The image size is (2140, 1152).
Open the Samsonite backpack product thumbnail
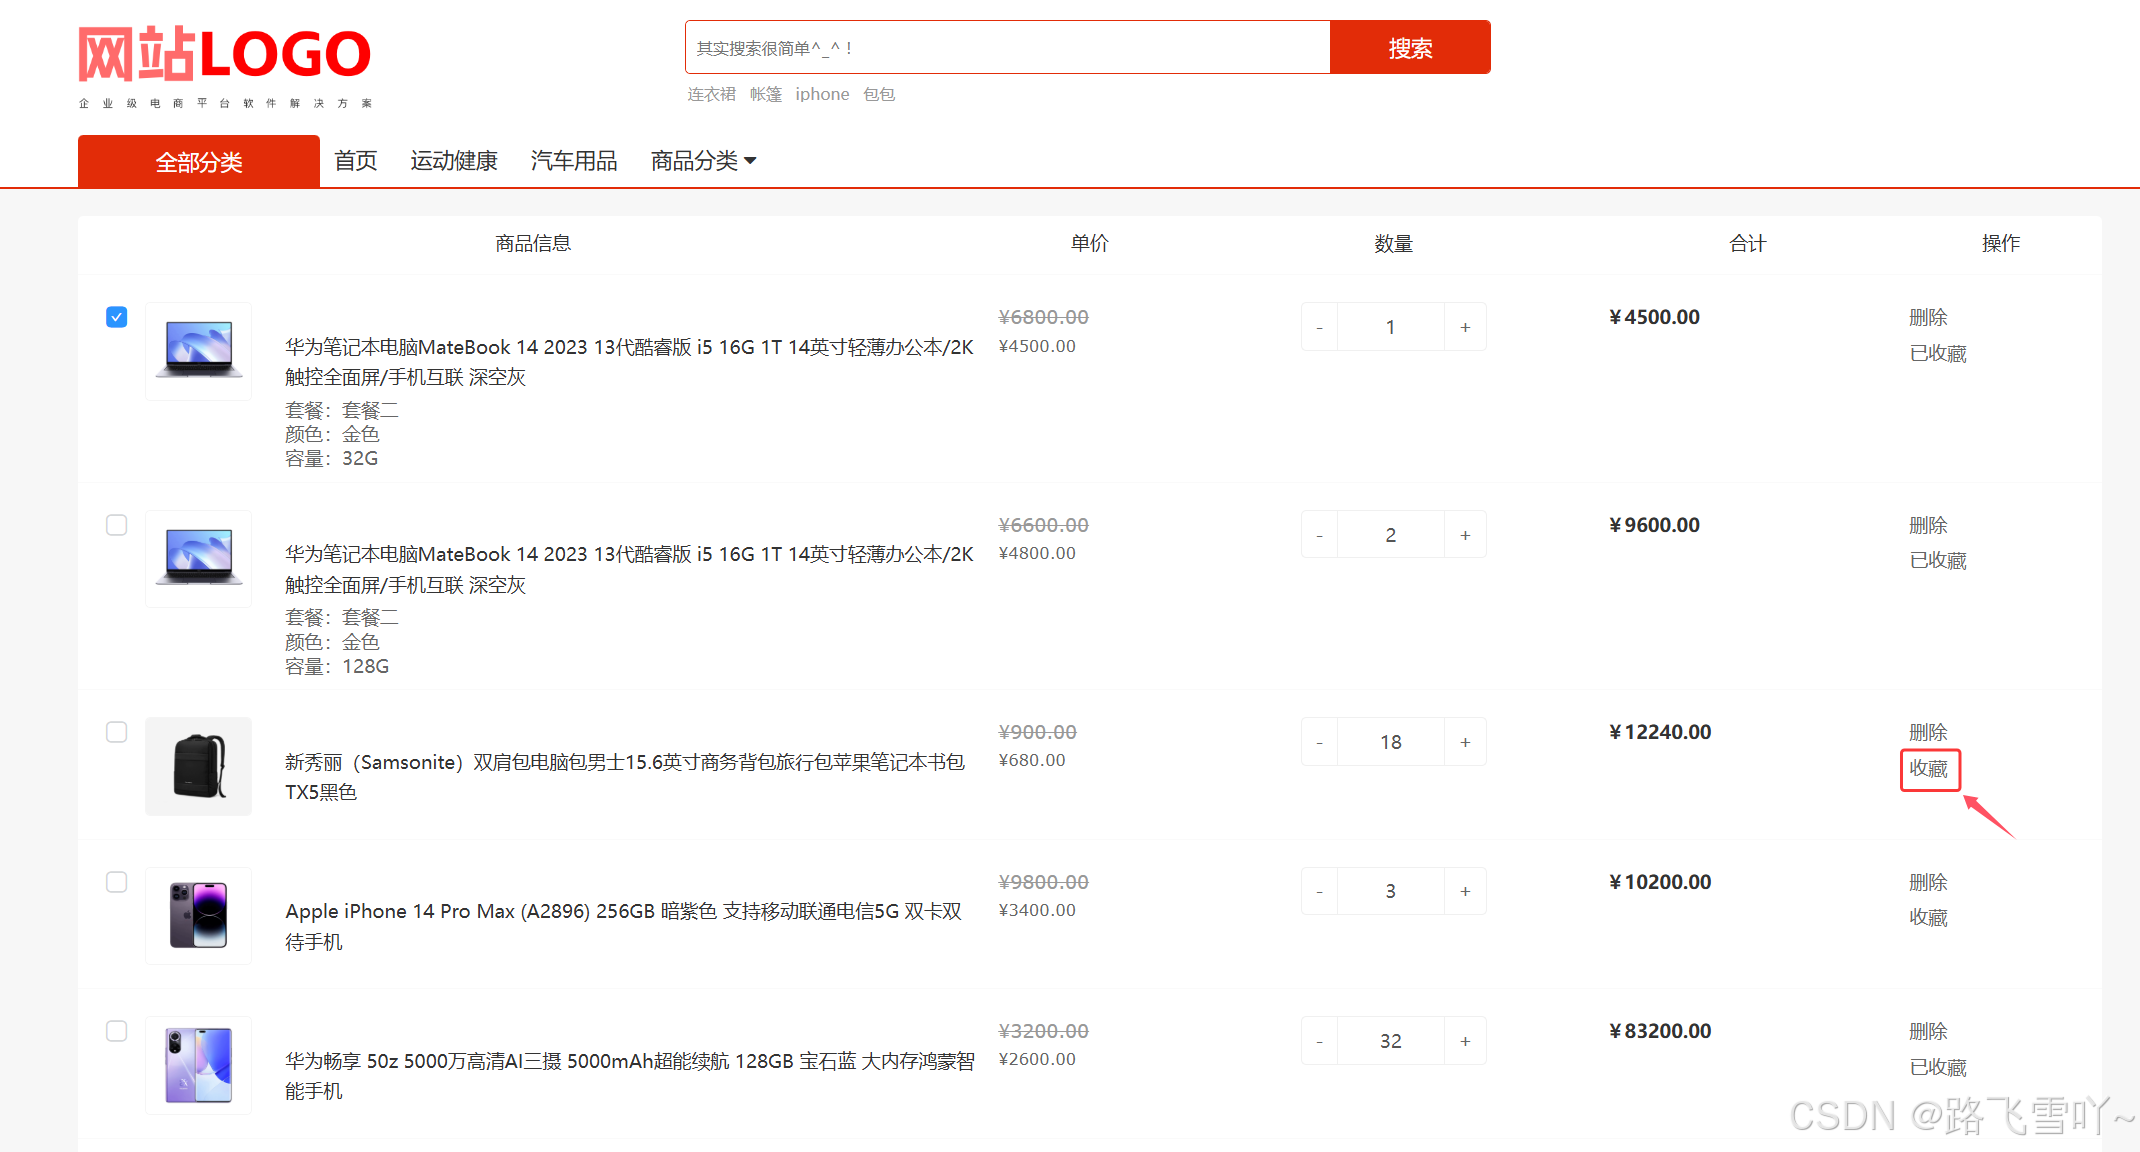click(198, 766)
